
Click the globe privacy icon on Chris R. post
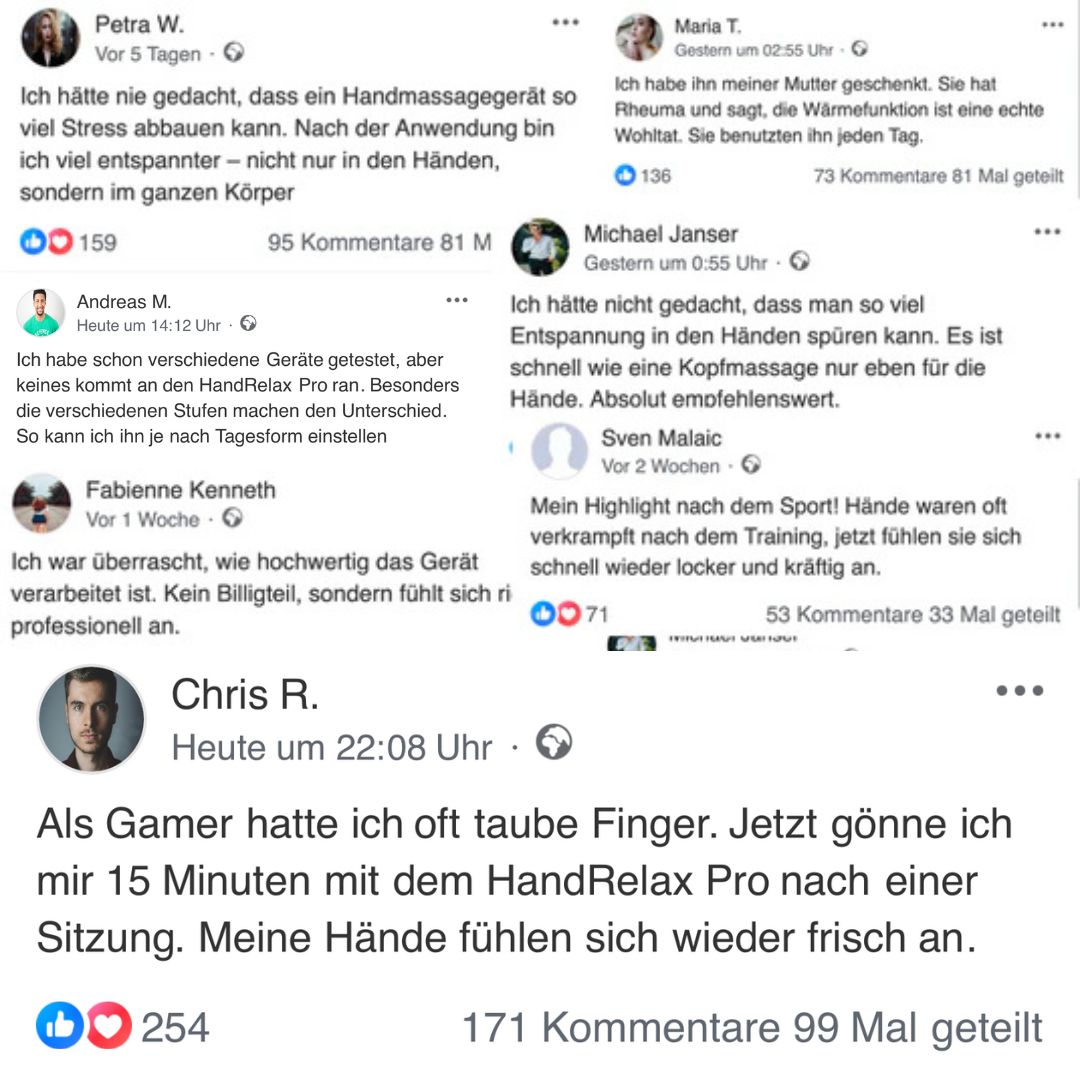554,742
